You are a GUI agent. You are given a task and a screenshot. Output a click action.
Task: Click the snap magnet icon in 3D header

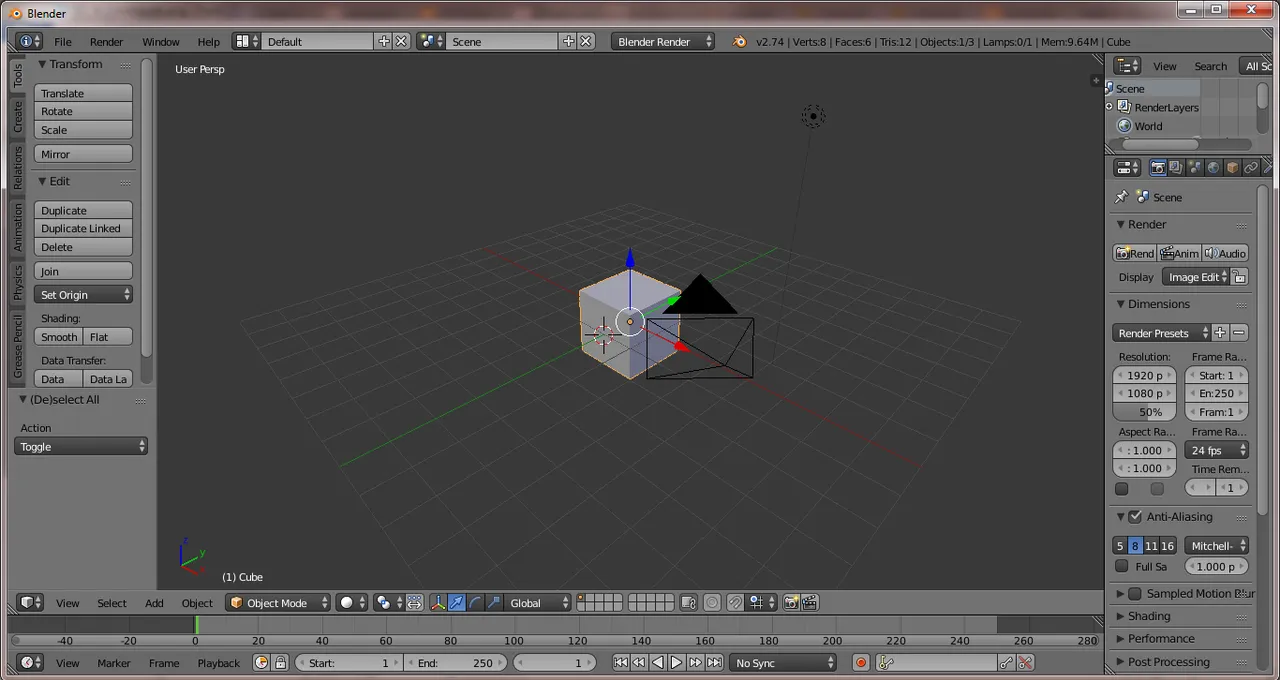[735, 603]
